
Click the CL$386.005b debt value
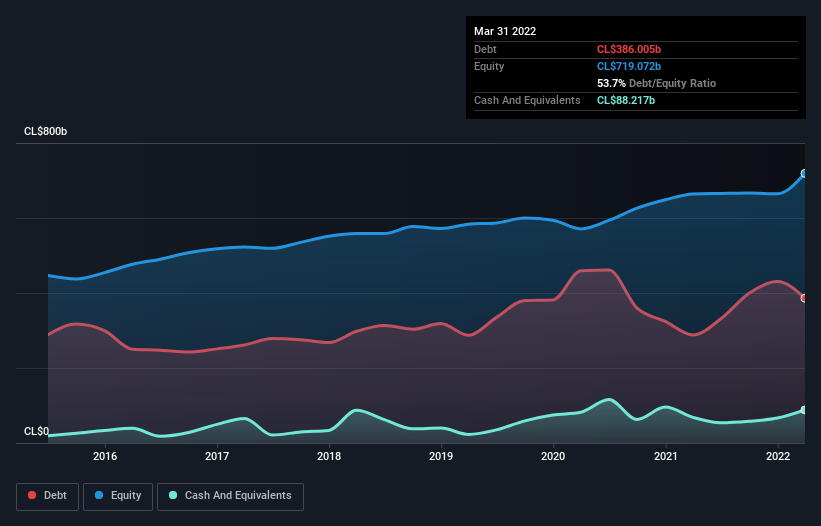tap(629, 49)
